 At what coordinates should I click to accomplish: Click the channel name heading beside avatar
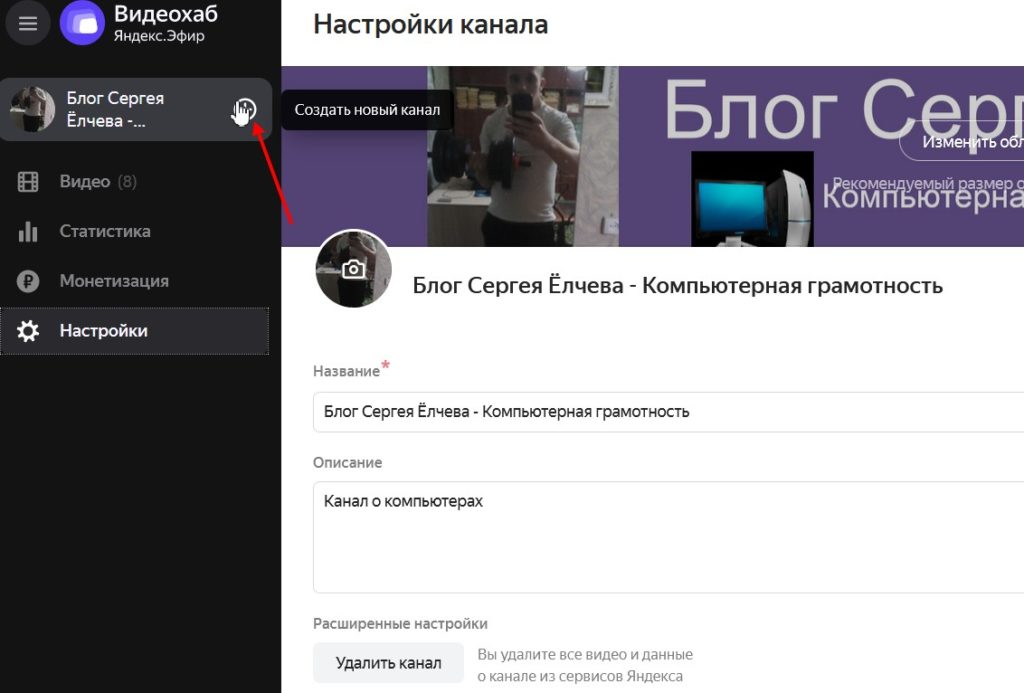[677, 285]
